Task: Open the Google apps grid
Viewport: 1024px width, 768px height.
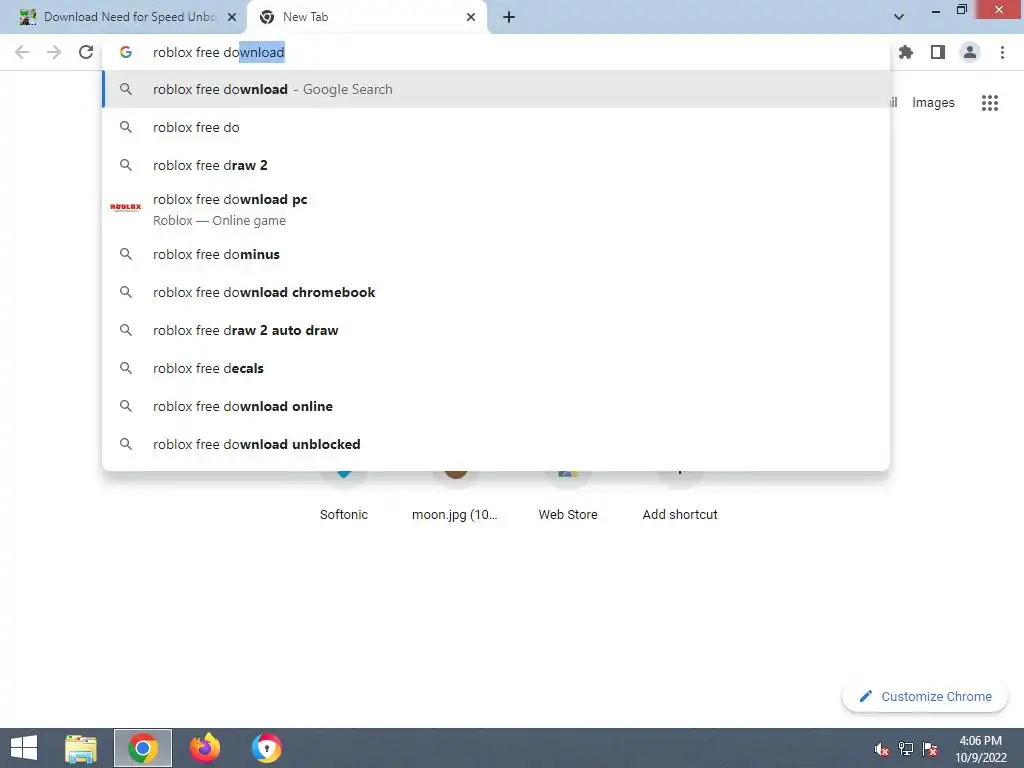Action: tap(990, 103)
